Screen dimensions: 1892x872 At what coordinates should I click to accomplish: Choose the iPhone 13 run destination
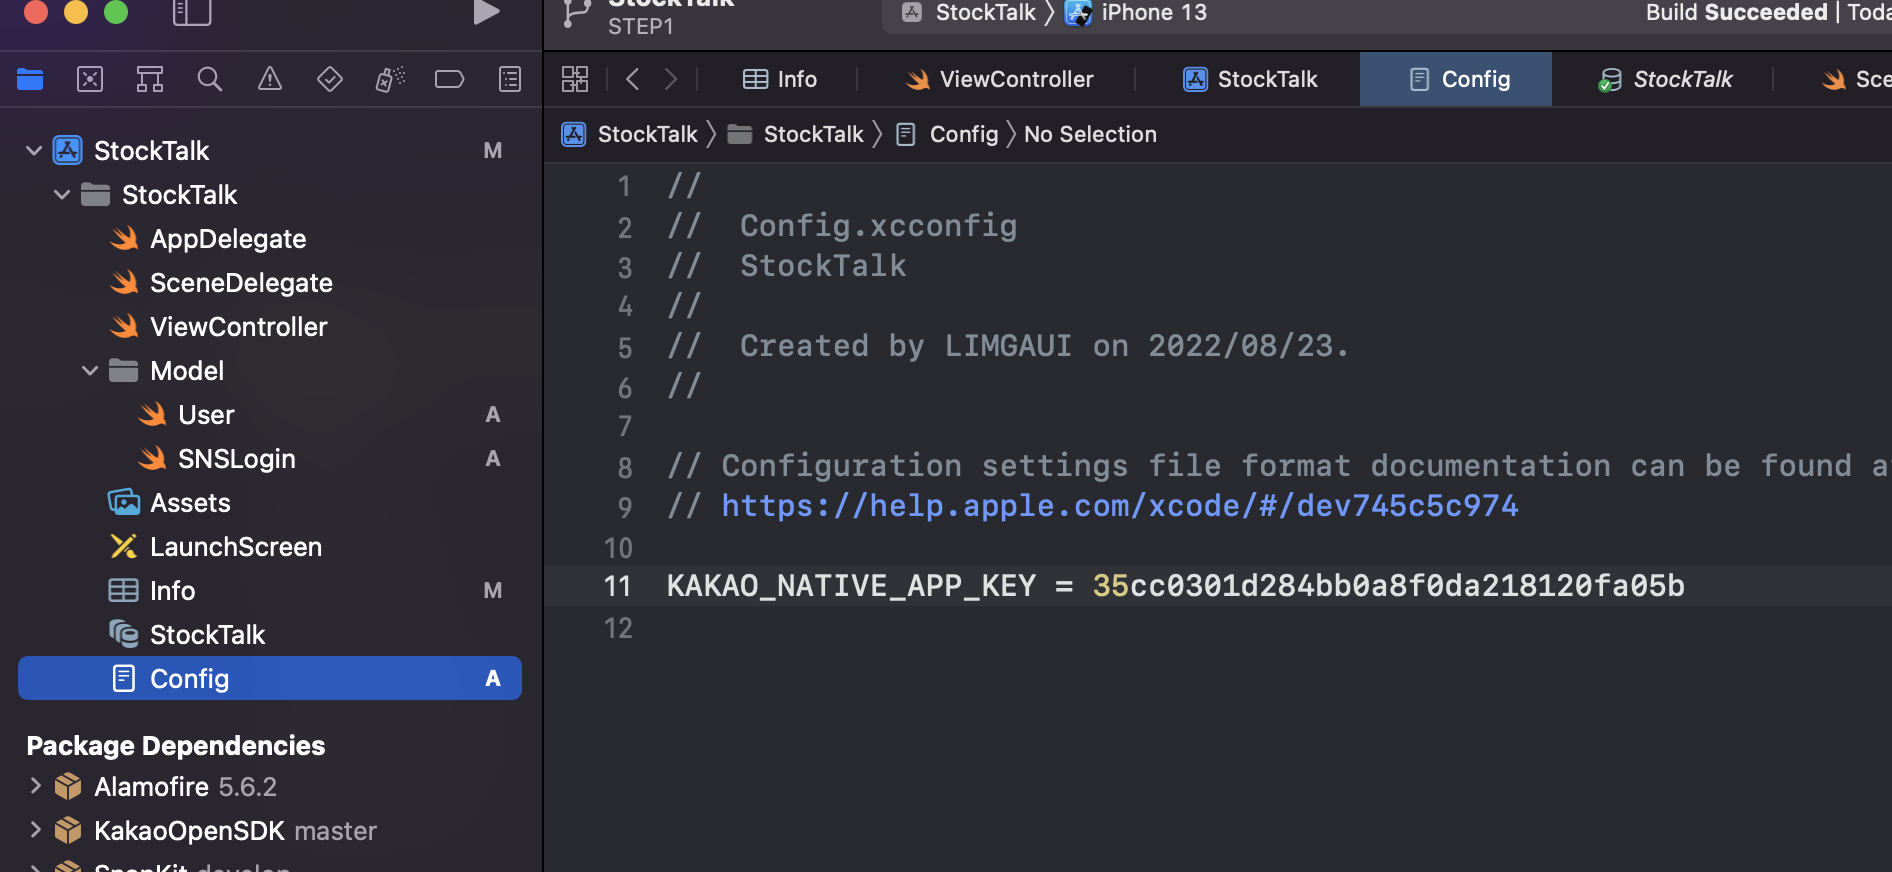(x=1136, y=12)
